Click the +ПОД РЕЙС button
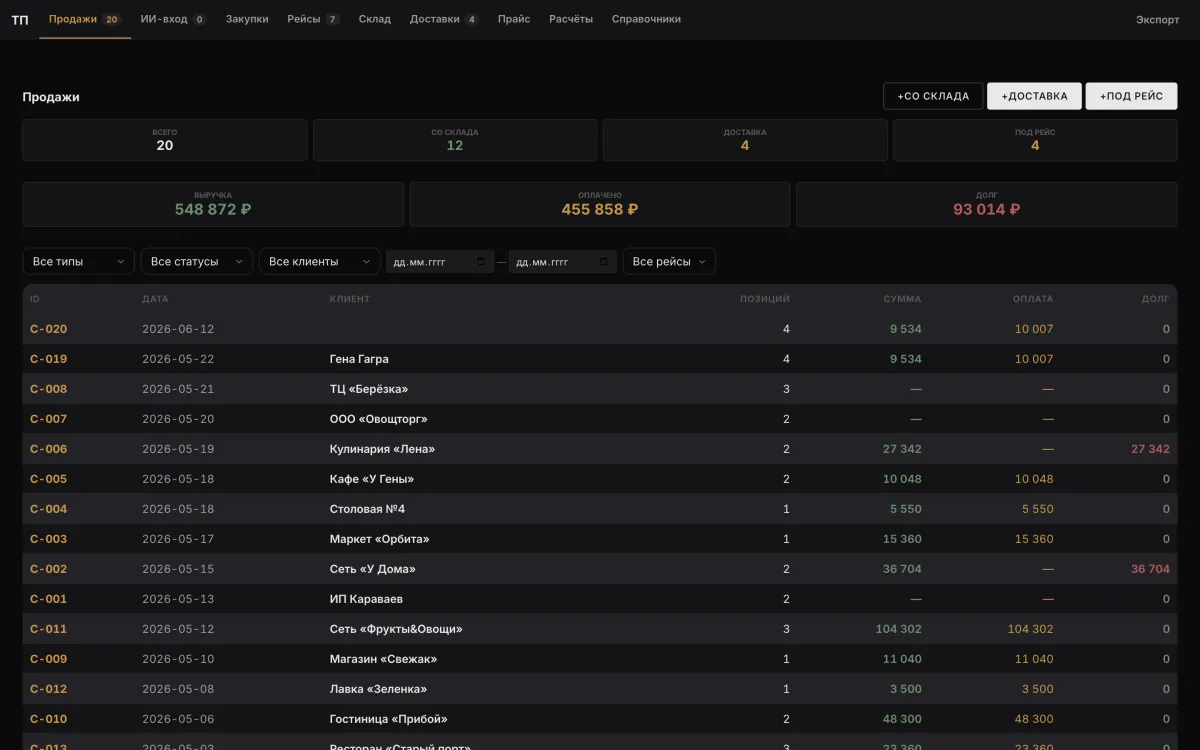 1131,96
